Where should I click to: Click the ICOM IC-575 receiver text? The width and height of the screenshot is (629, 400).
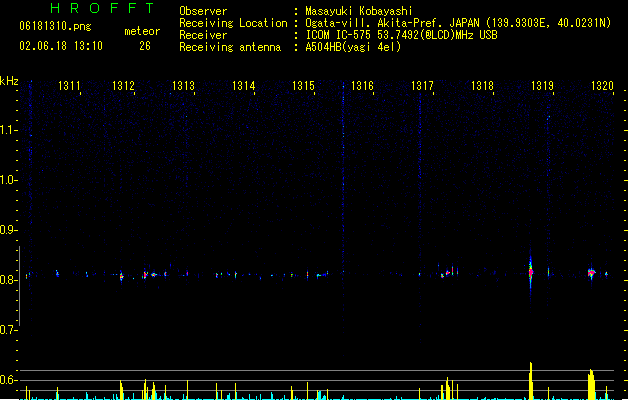(x=401, y=35)
